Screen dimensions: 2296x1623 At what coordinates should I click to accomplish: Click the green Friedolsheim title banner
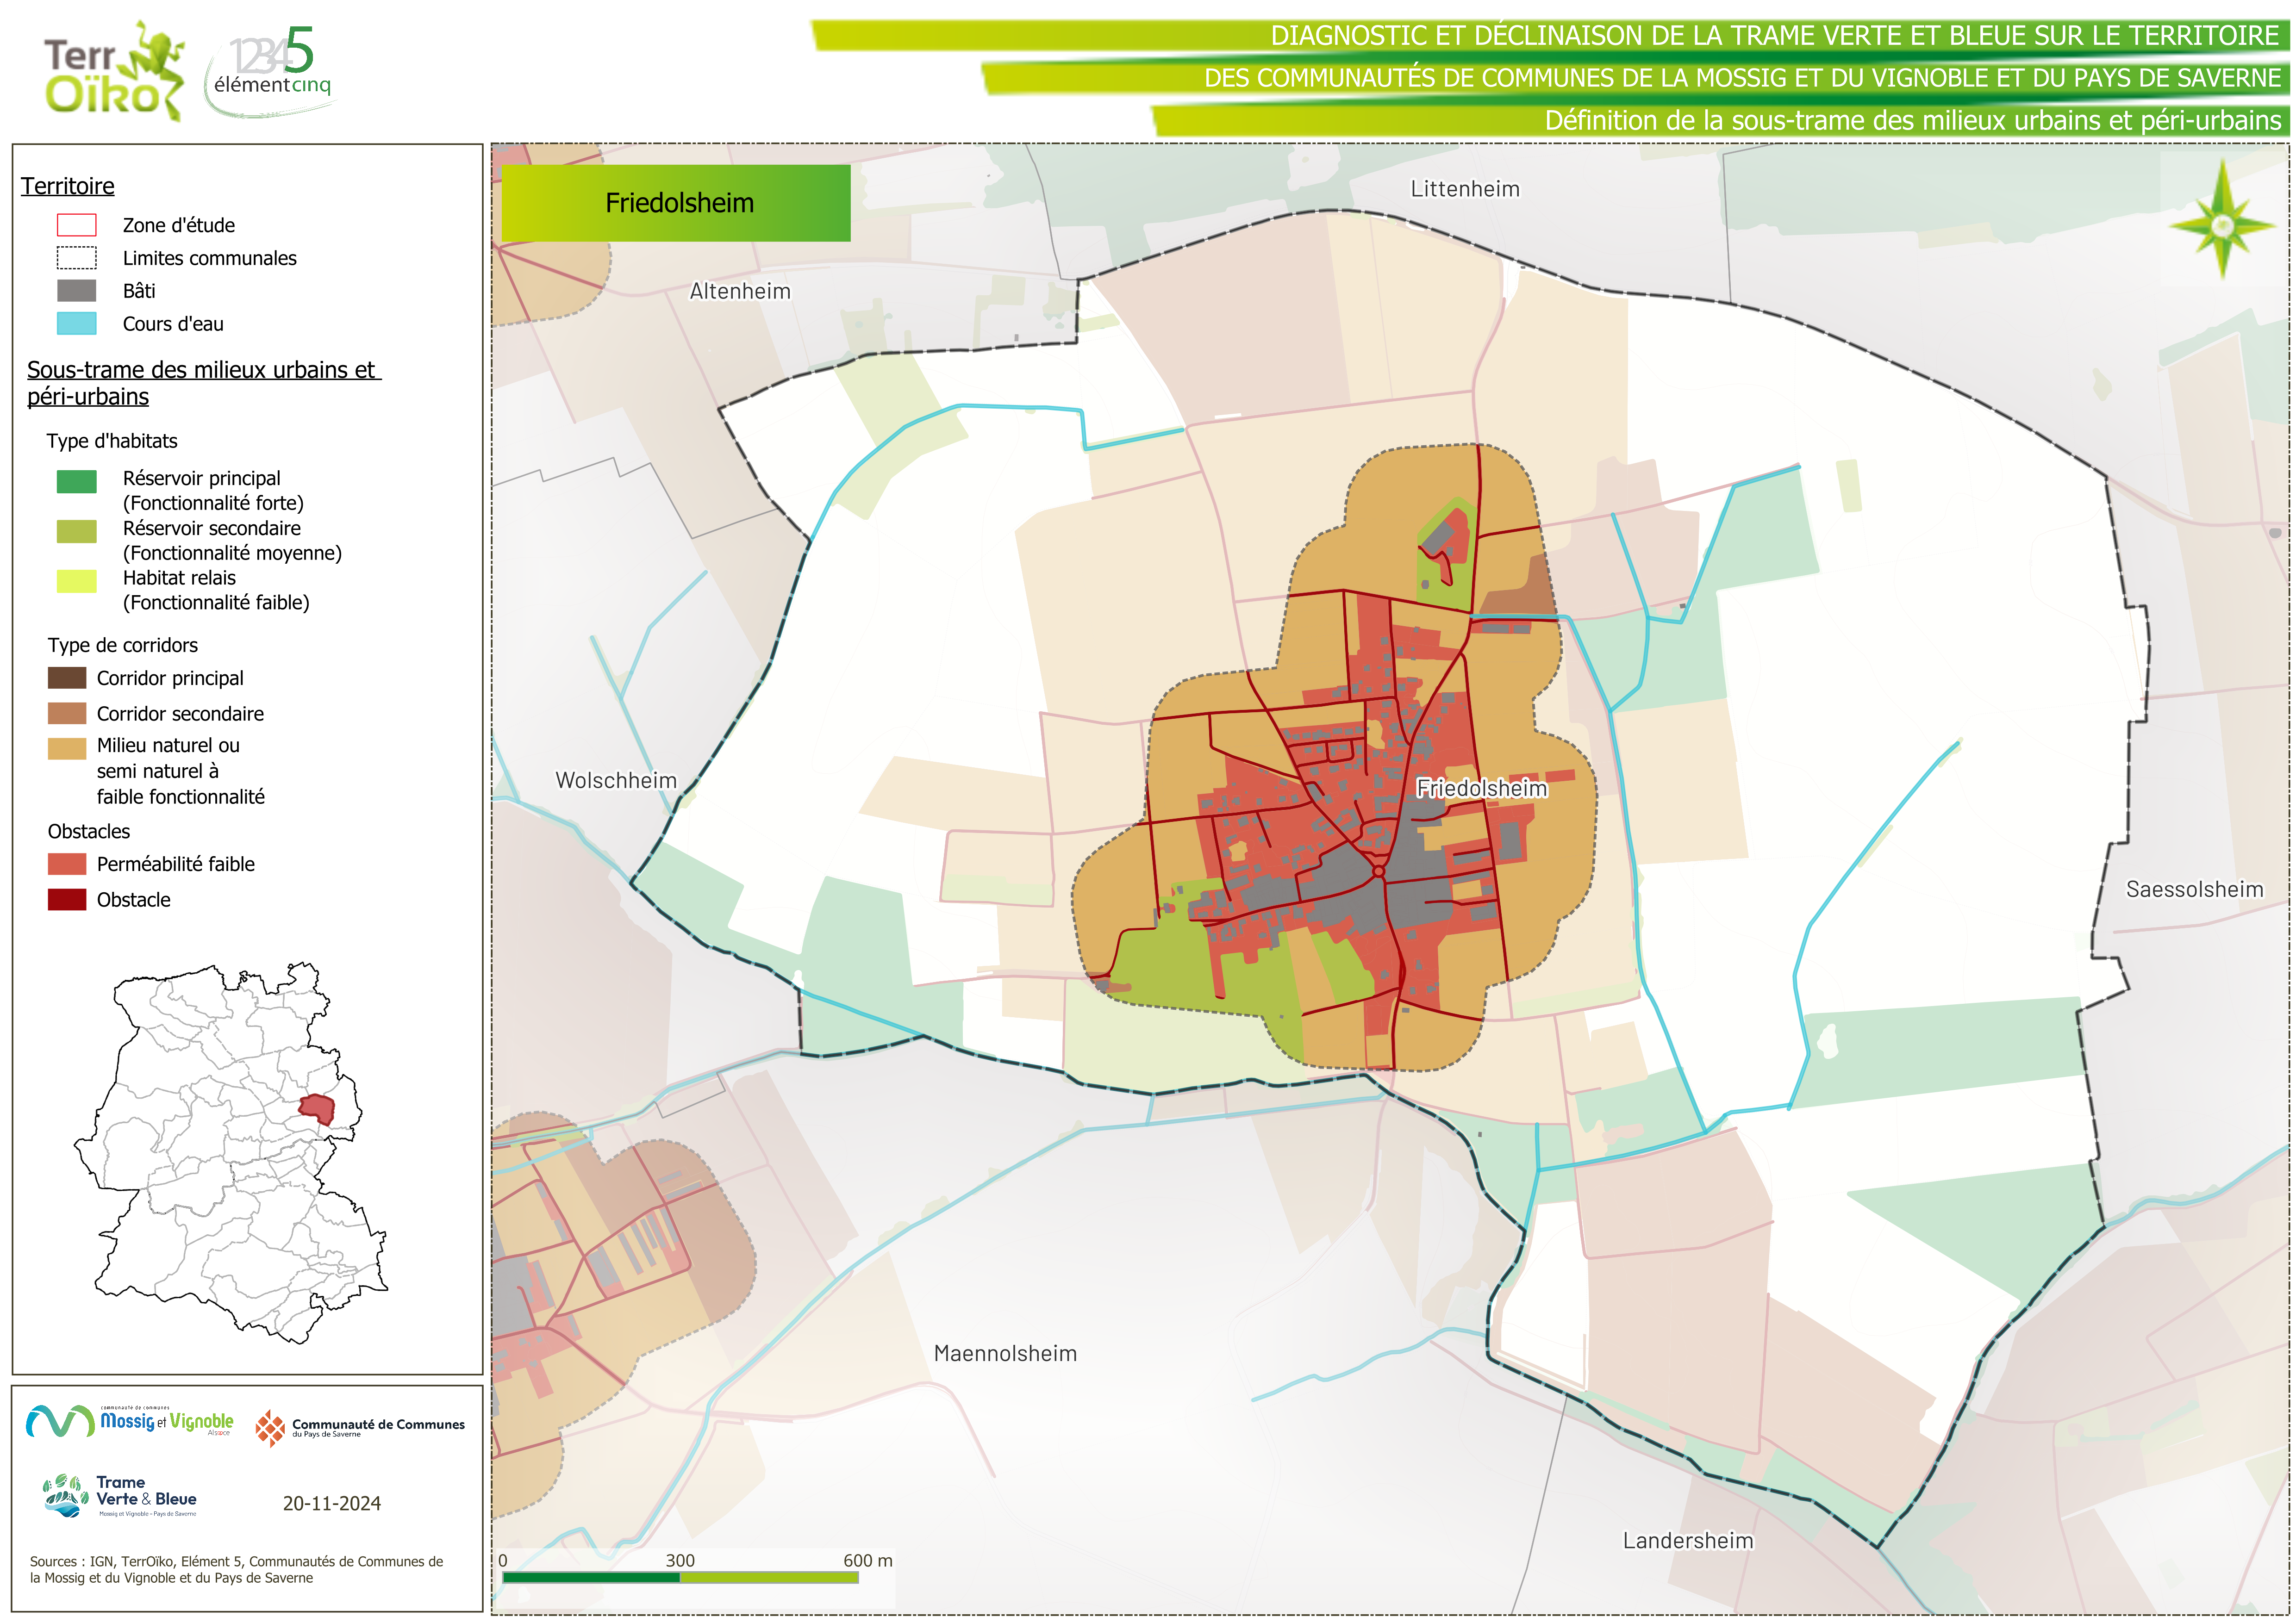coord(676,203)
